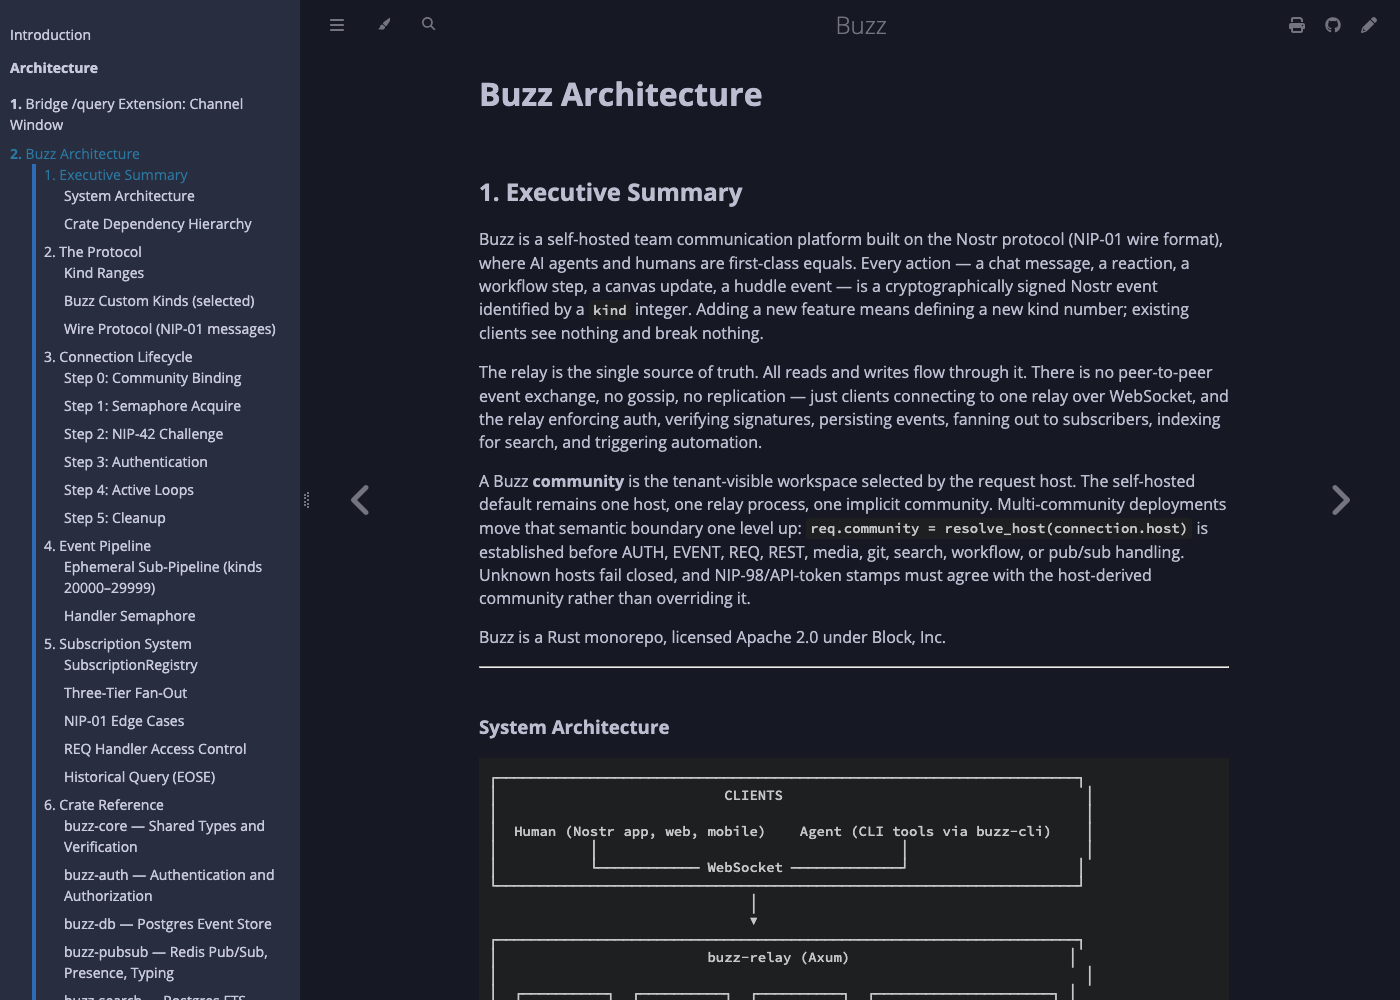Jump to 2. The Protocol section
The image size is (1400, 1000).
tap(93, 252)
